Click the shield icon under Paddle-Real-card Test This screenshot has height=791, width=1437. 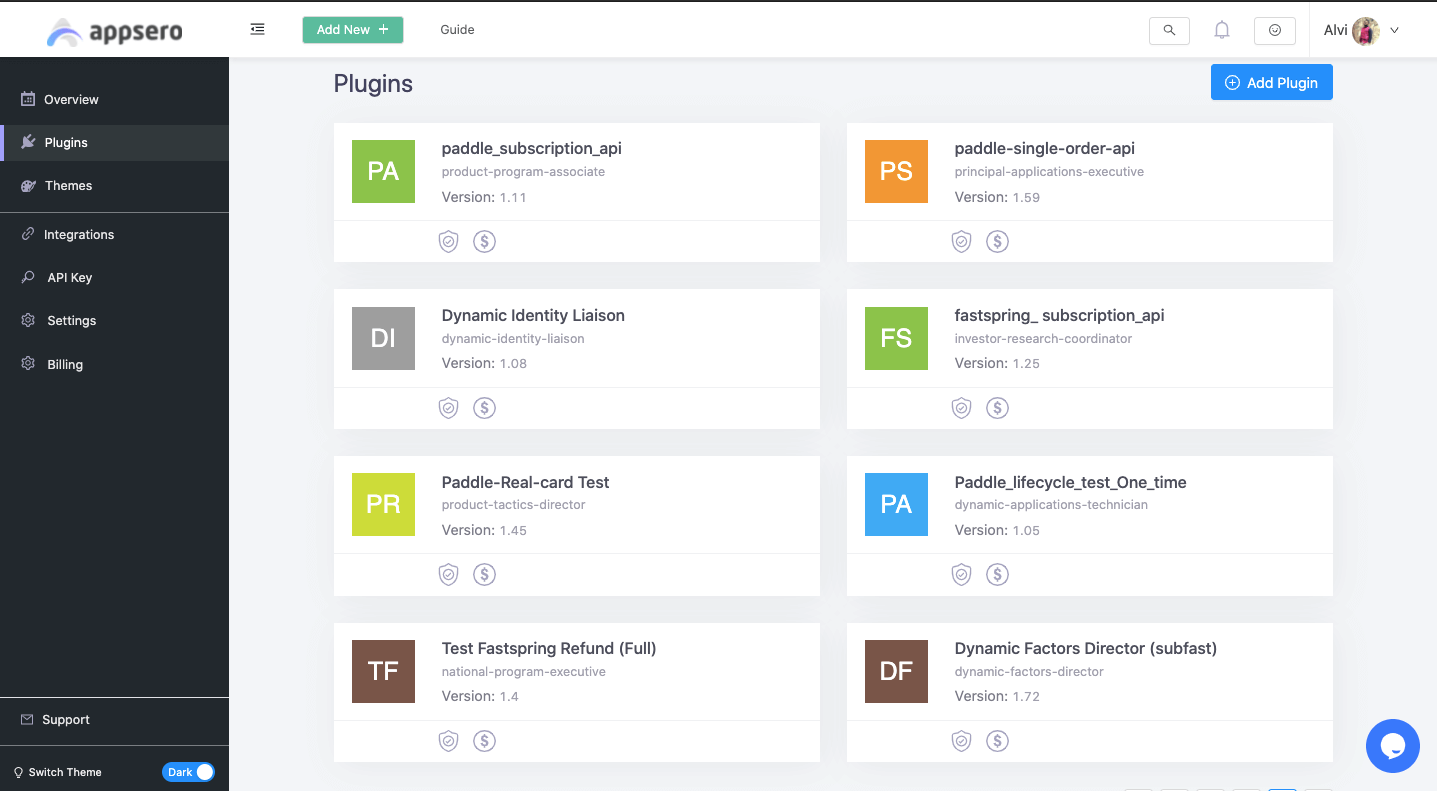(x=449, y=575)
